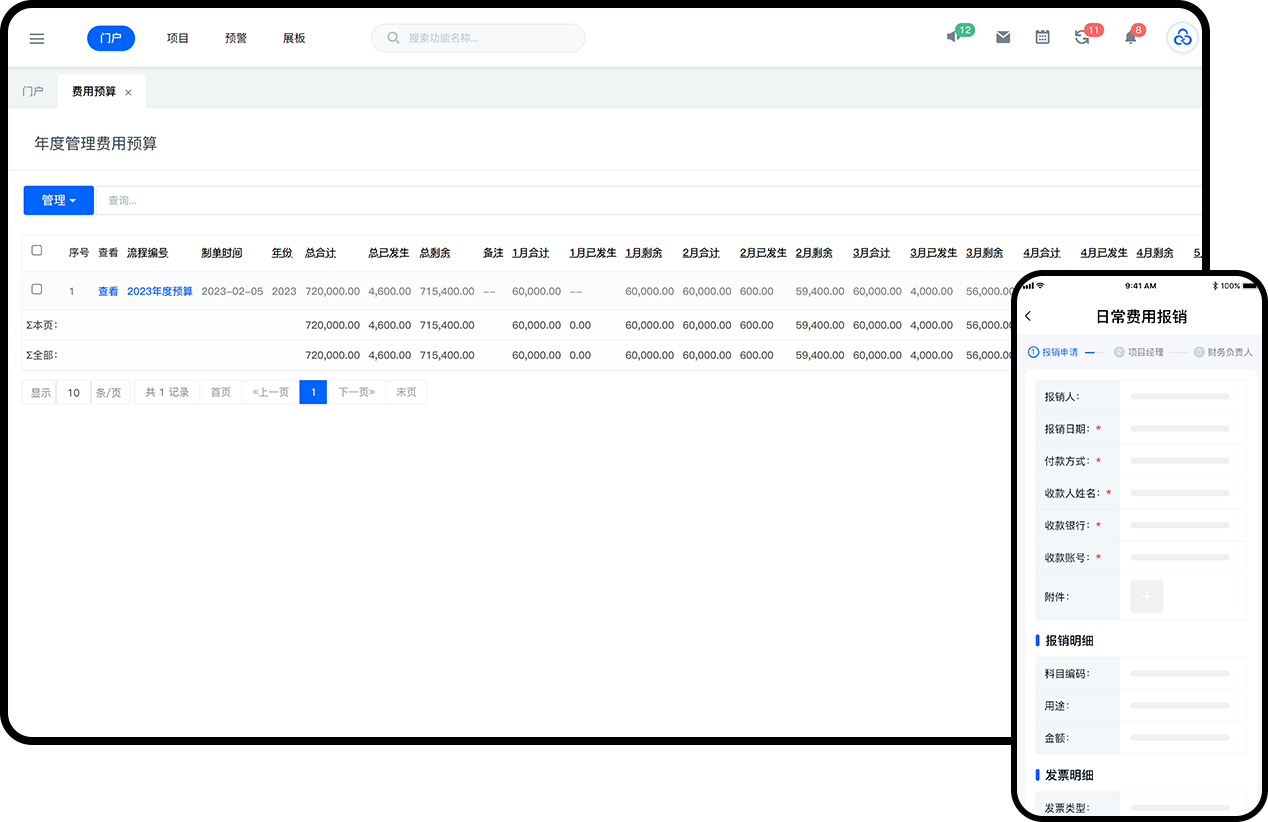Click the 查看 link in row 1

[x=108, y=291]
